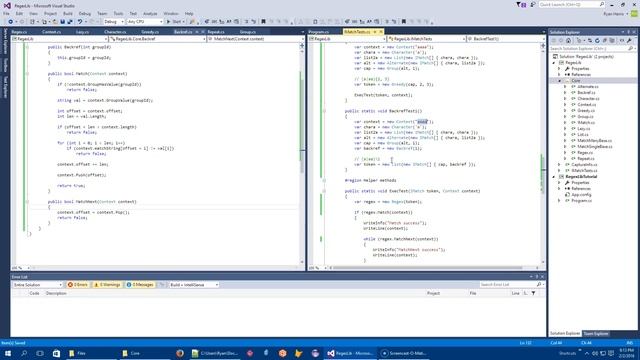Click the Start debugging button
Screen dimensions: 640x360
176,22
